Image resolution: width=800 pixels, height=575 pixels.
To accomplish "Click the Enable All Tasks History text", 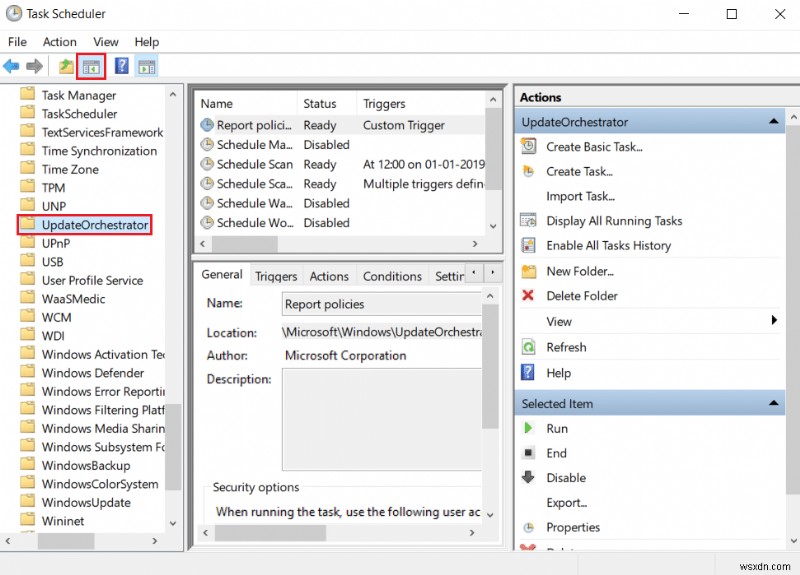I will (609, 245).
